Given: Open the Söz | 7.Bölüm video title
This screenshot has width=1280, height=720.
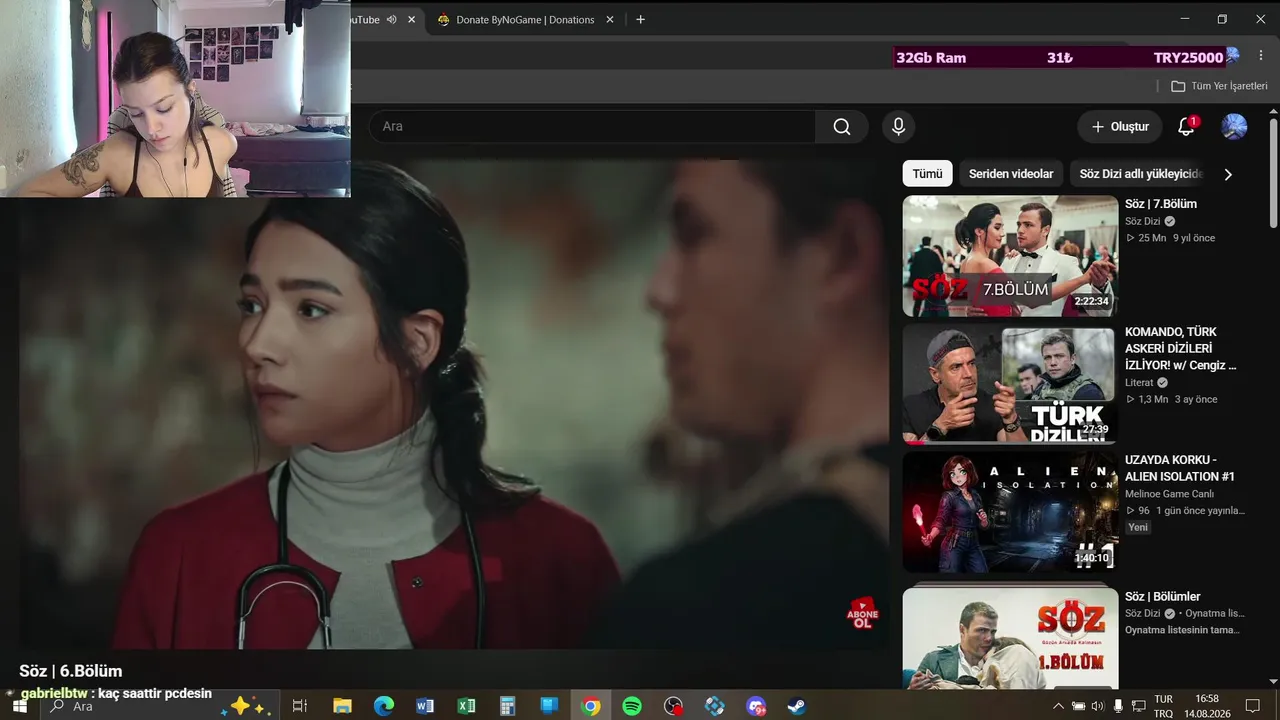Looking at the screenshot, I should 1160,204.
